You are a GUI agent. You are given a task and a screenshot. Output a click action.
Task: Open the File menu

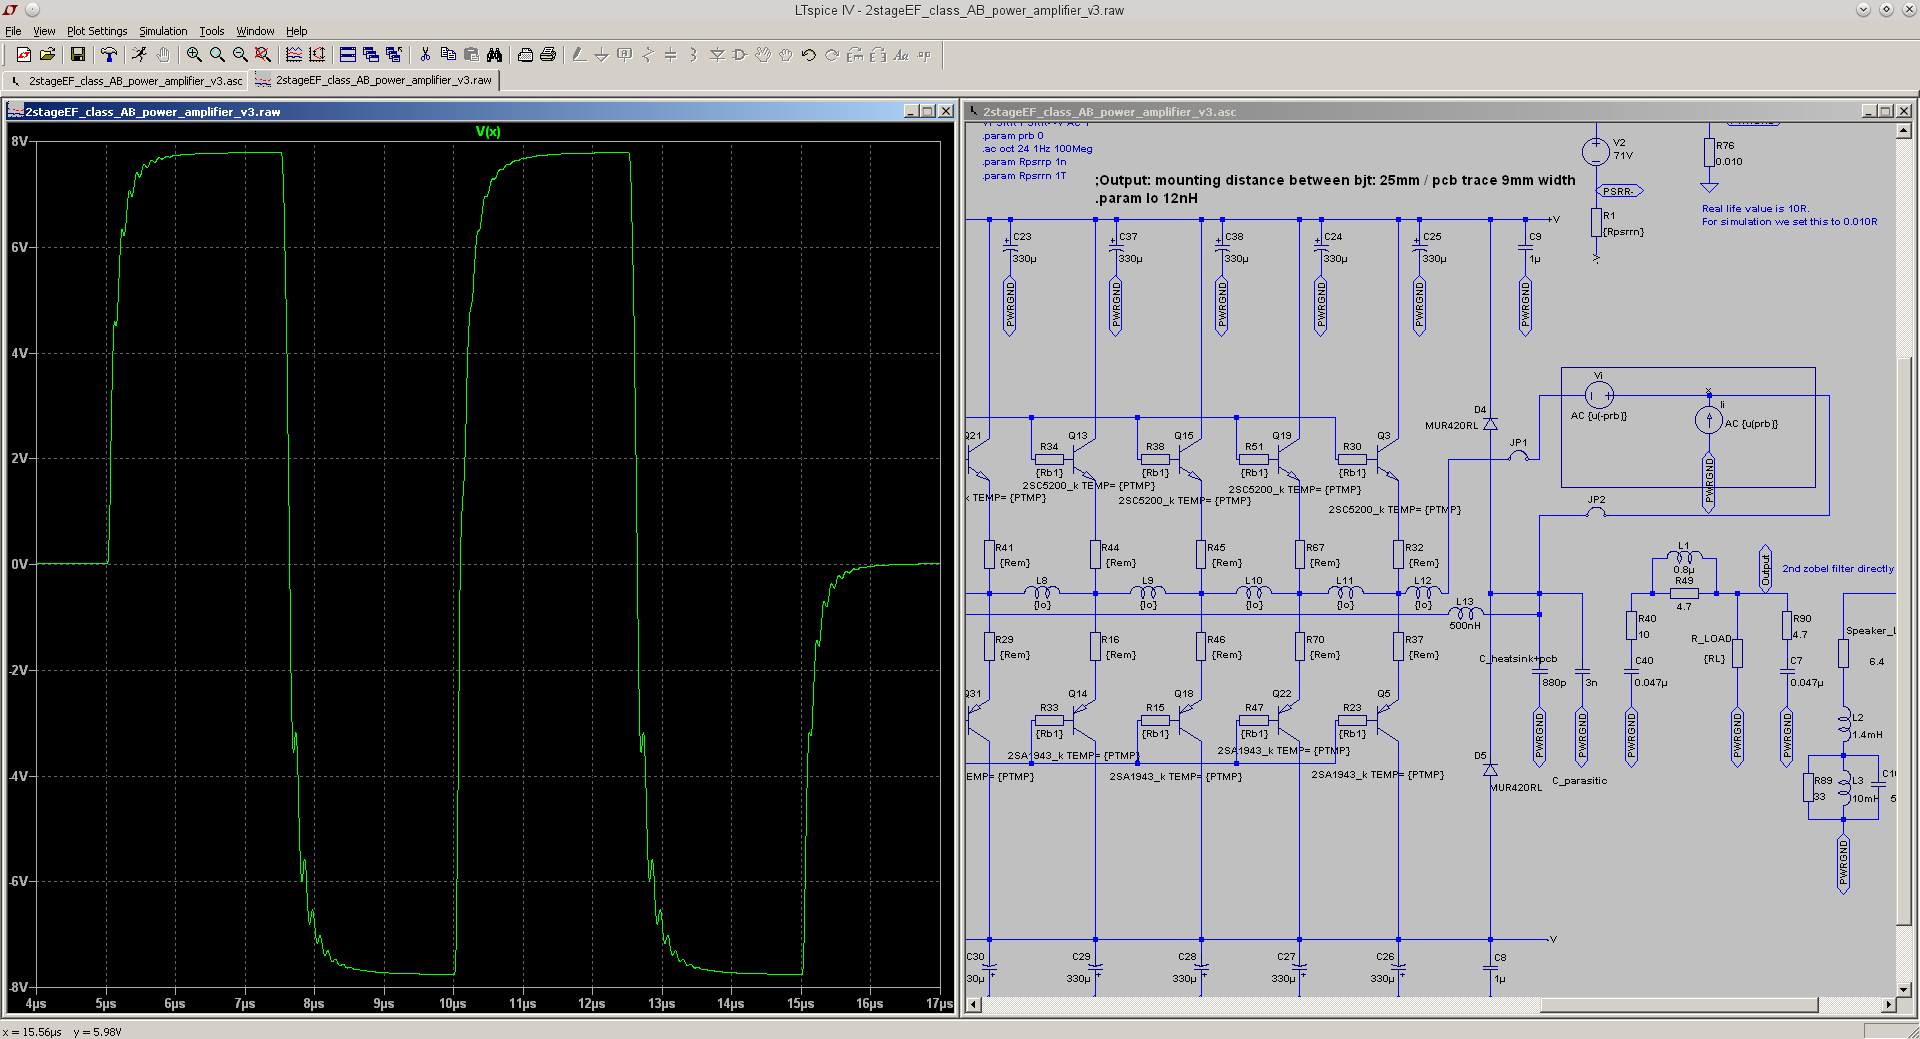13,31
